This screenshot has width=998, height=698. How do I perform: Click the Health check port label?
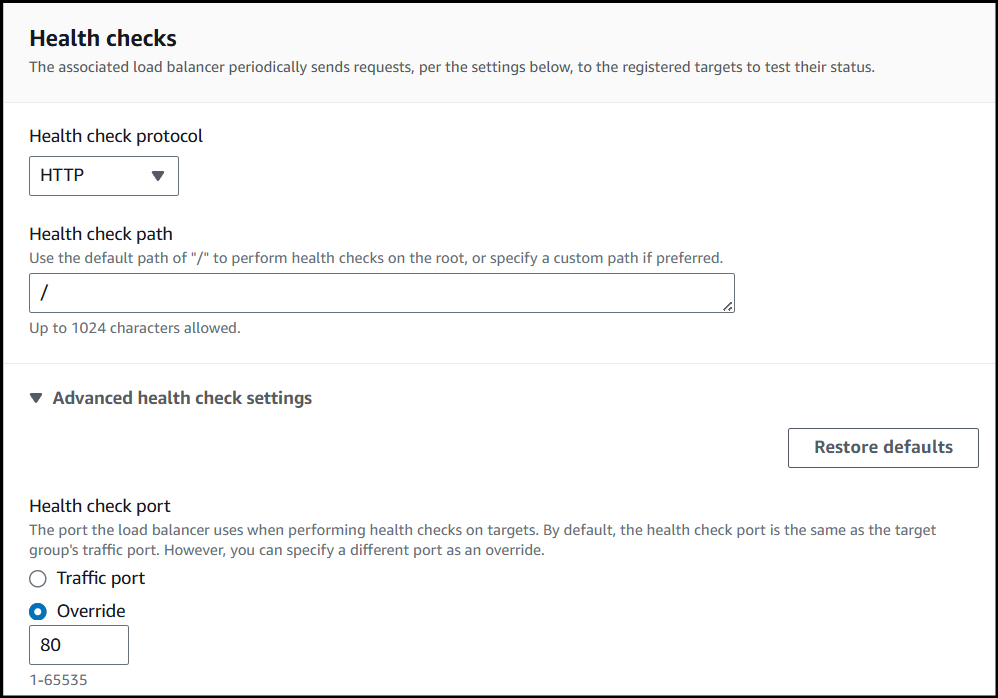pyautogui.click(x=101, y=506)
